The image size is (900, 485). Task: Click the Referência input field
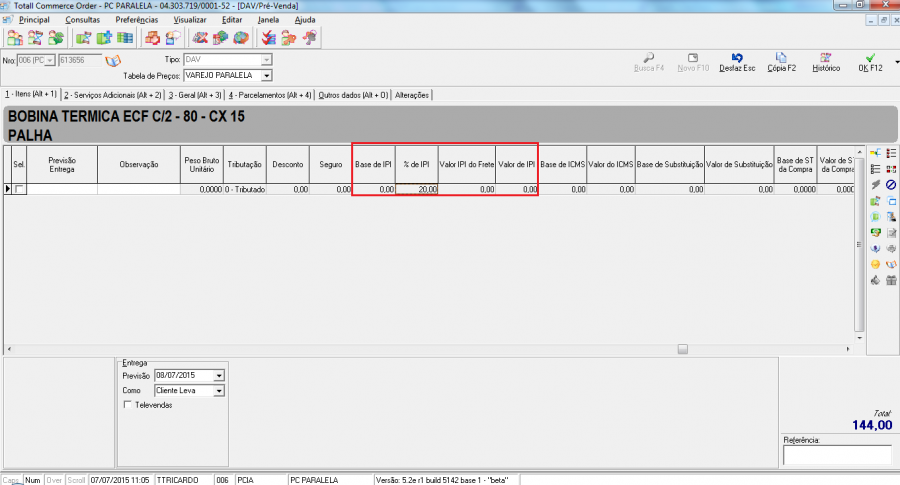pyautogui.click(x=836, y=455)
